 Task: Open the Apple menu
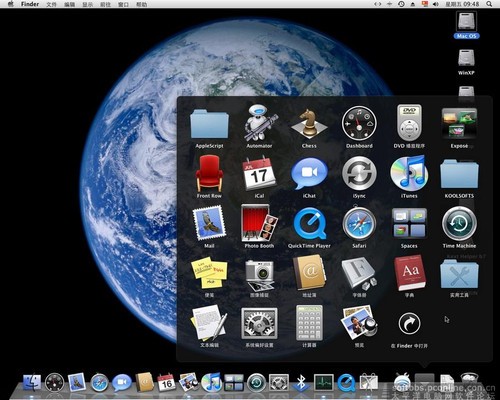click(x=10, y=4)
